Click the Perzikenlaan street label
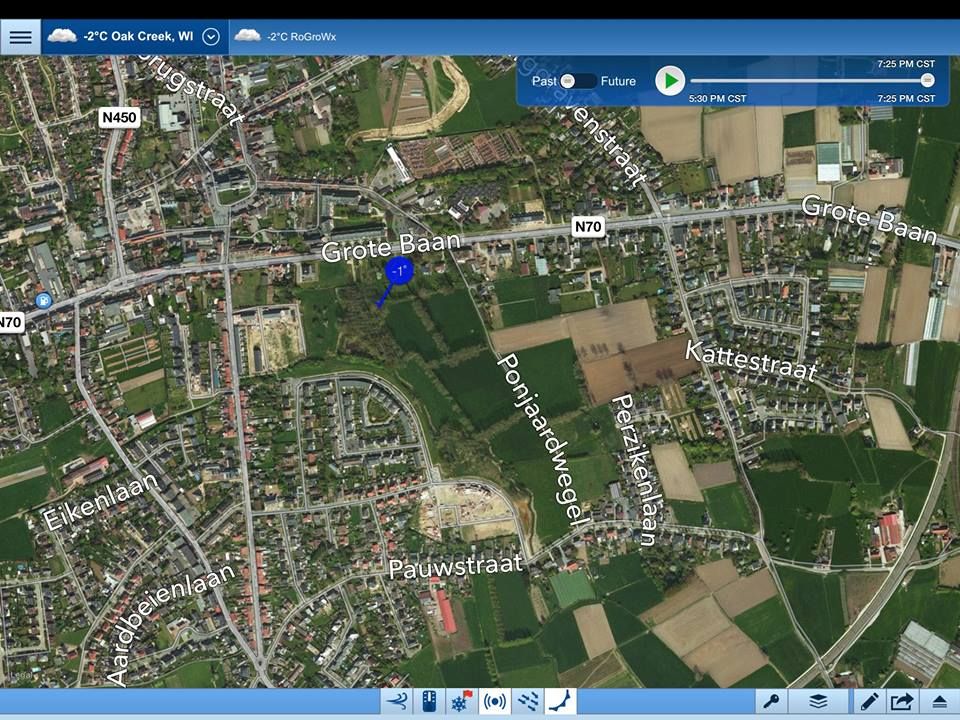Image resolution: width=960 pixels, height=720 pixels. pos(635,470)
